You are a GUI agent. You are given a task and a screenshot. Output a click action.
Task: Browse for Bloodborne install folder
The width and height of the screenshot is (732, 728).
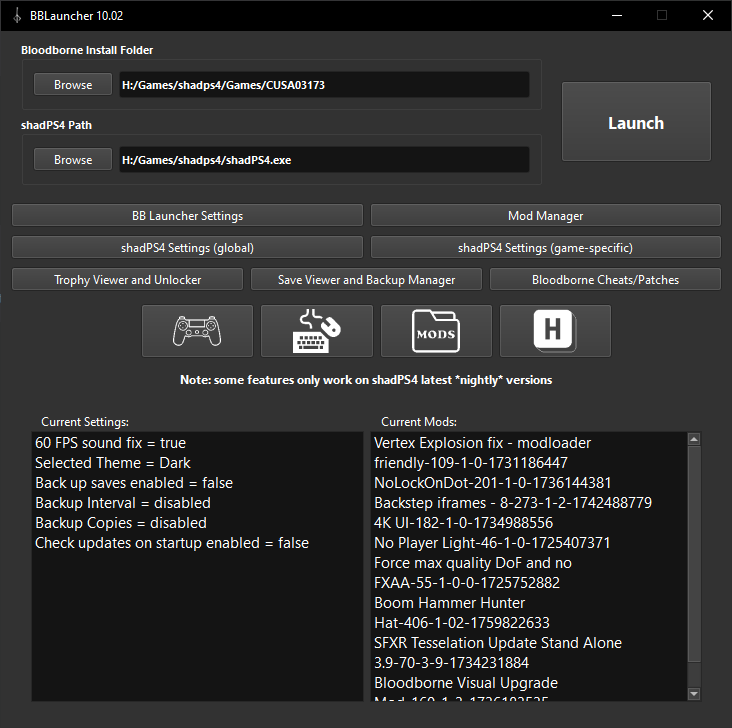[73, 84]
